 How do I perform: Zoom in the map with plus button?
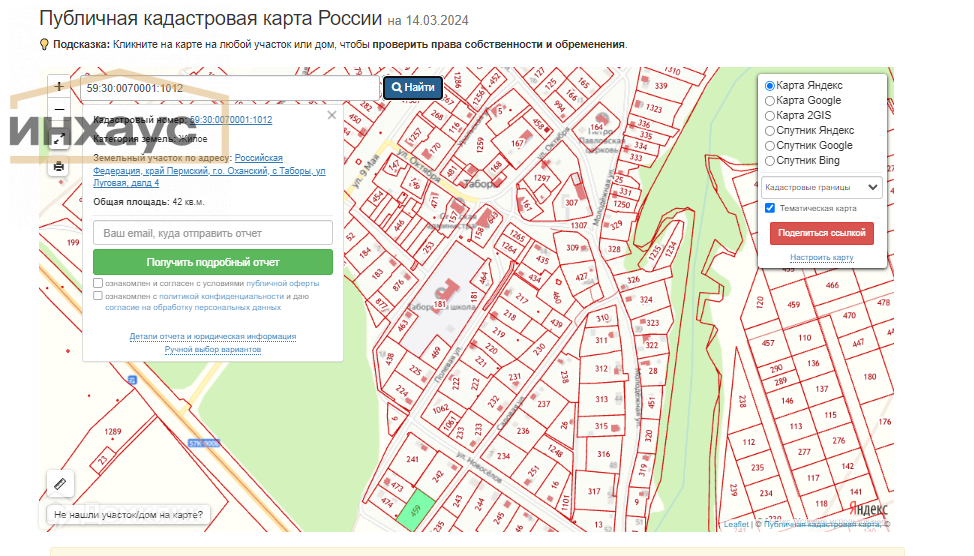(59, 86)
